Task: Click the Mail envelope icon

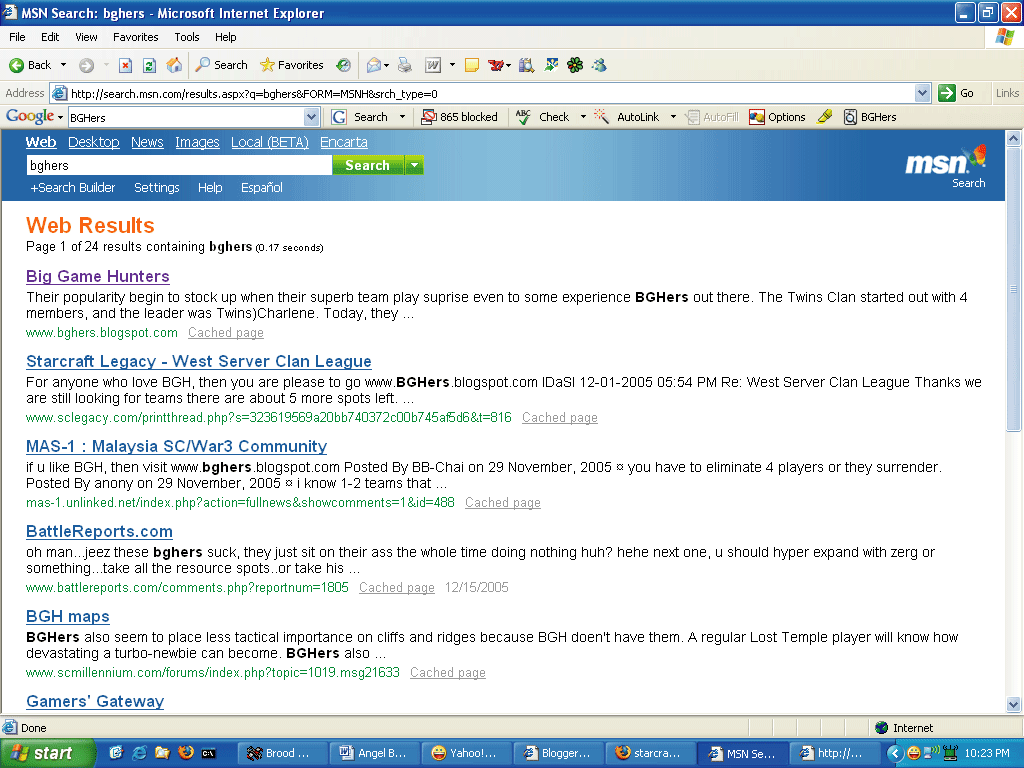Action: [x=374, y=65]
